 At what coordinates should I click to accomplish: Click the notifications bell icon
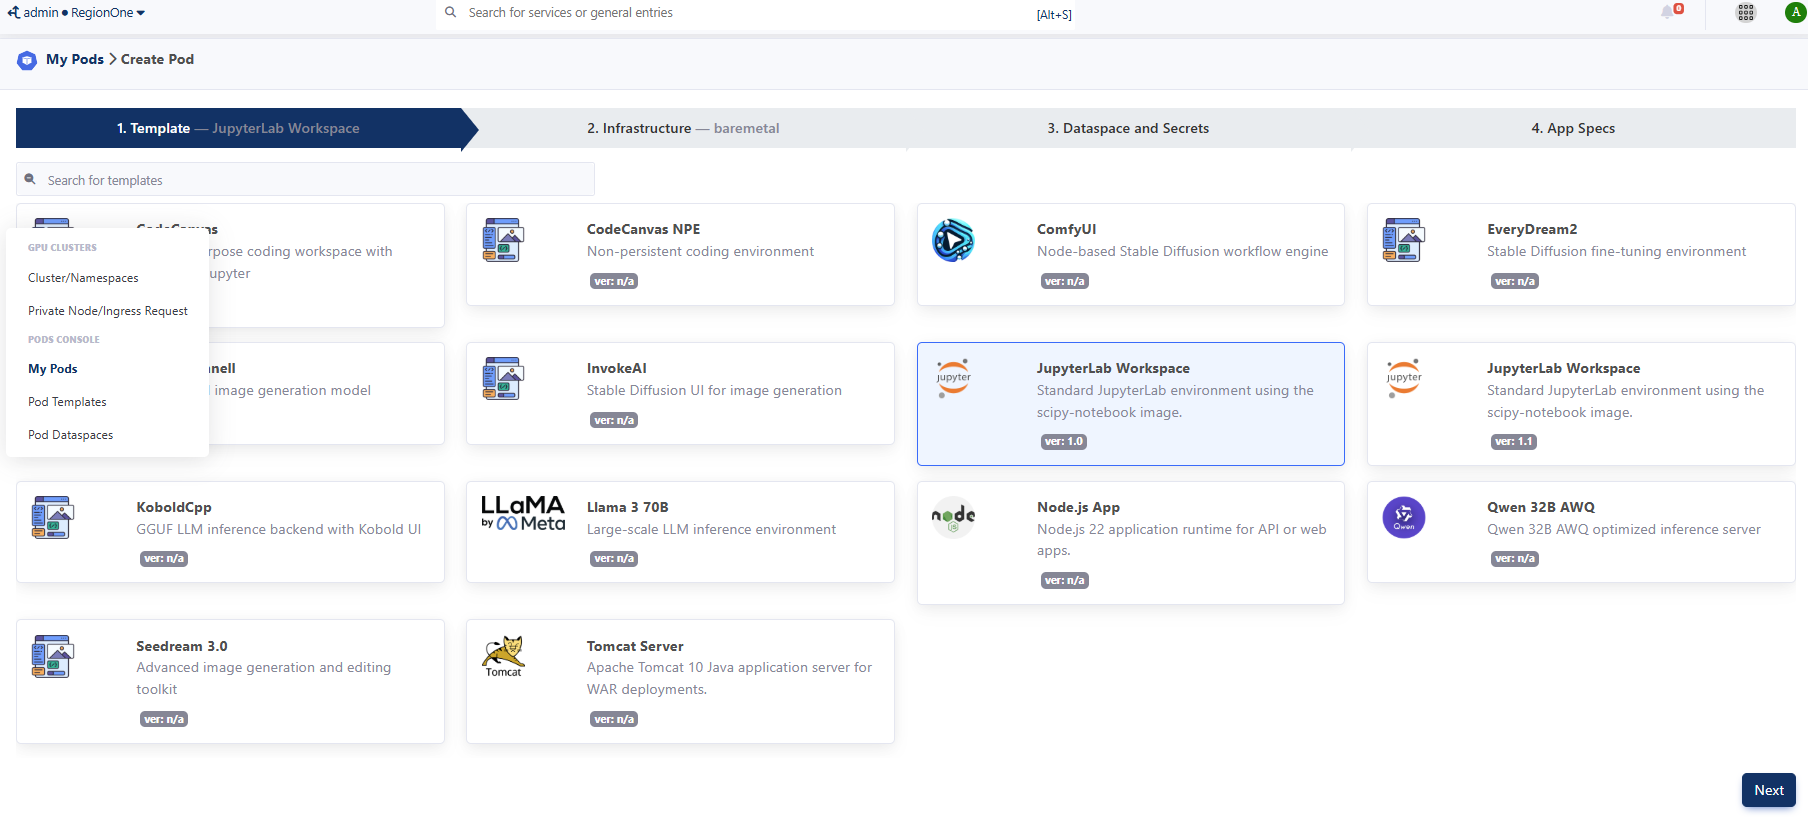point(1668,12)
